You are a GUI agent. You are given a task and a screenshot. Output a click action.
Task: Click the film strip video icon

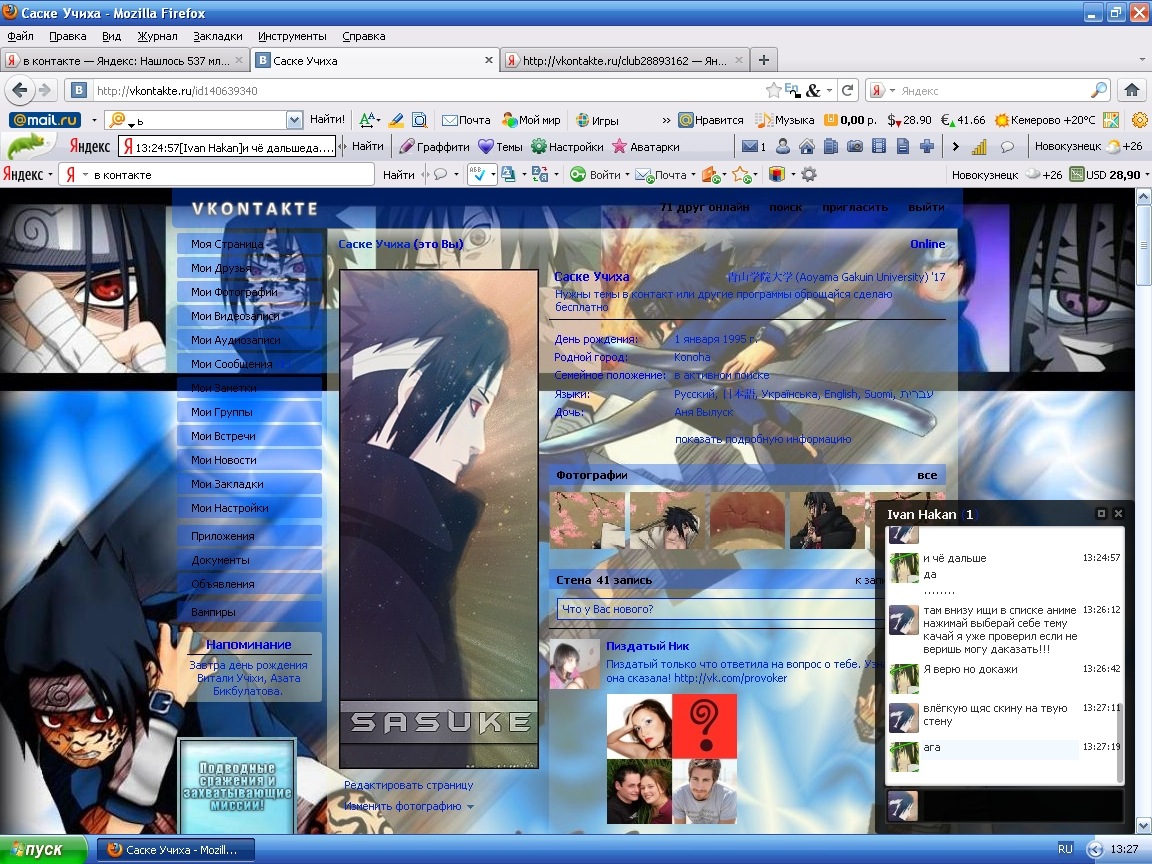pos(879,146)
